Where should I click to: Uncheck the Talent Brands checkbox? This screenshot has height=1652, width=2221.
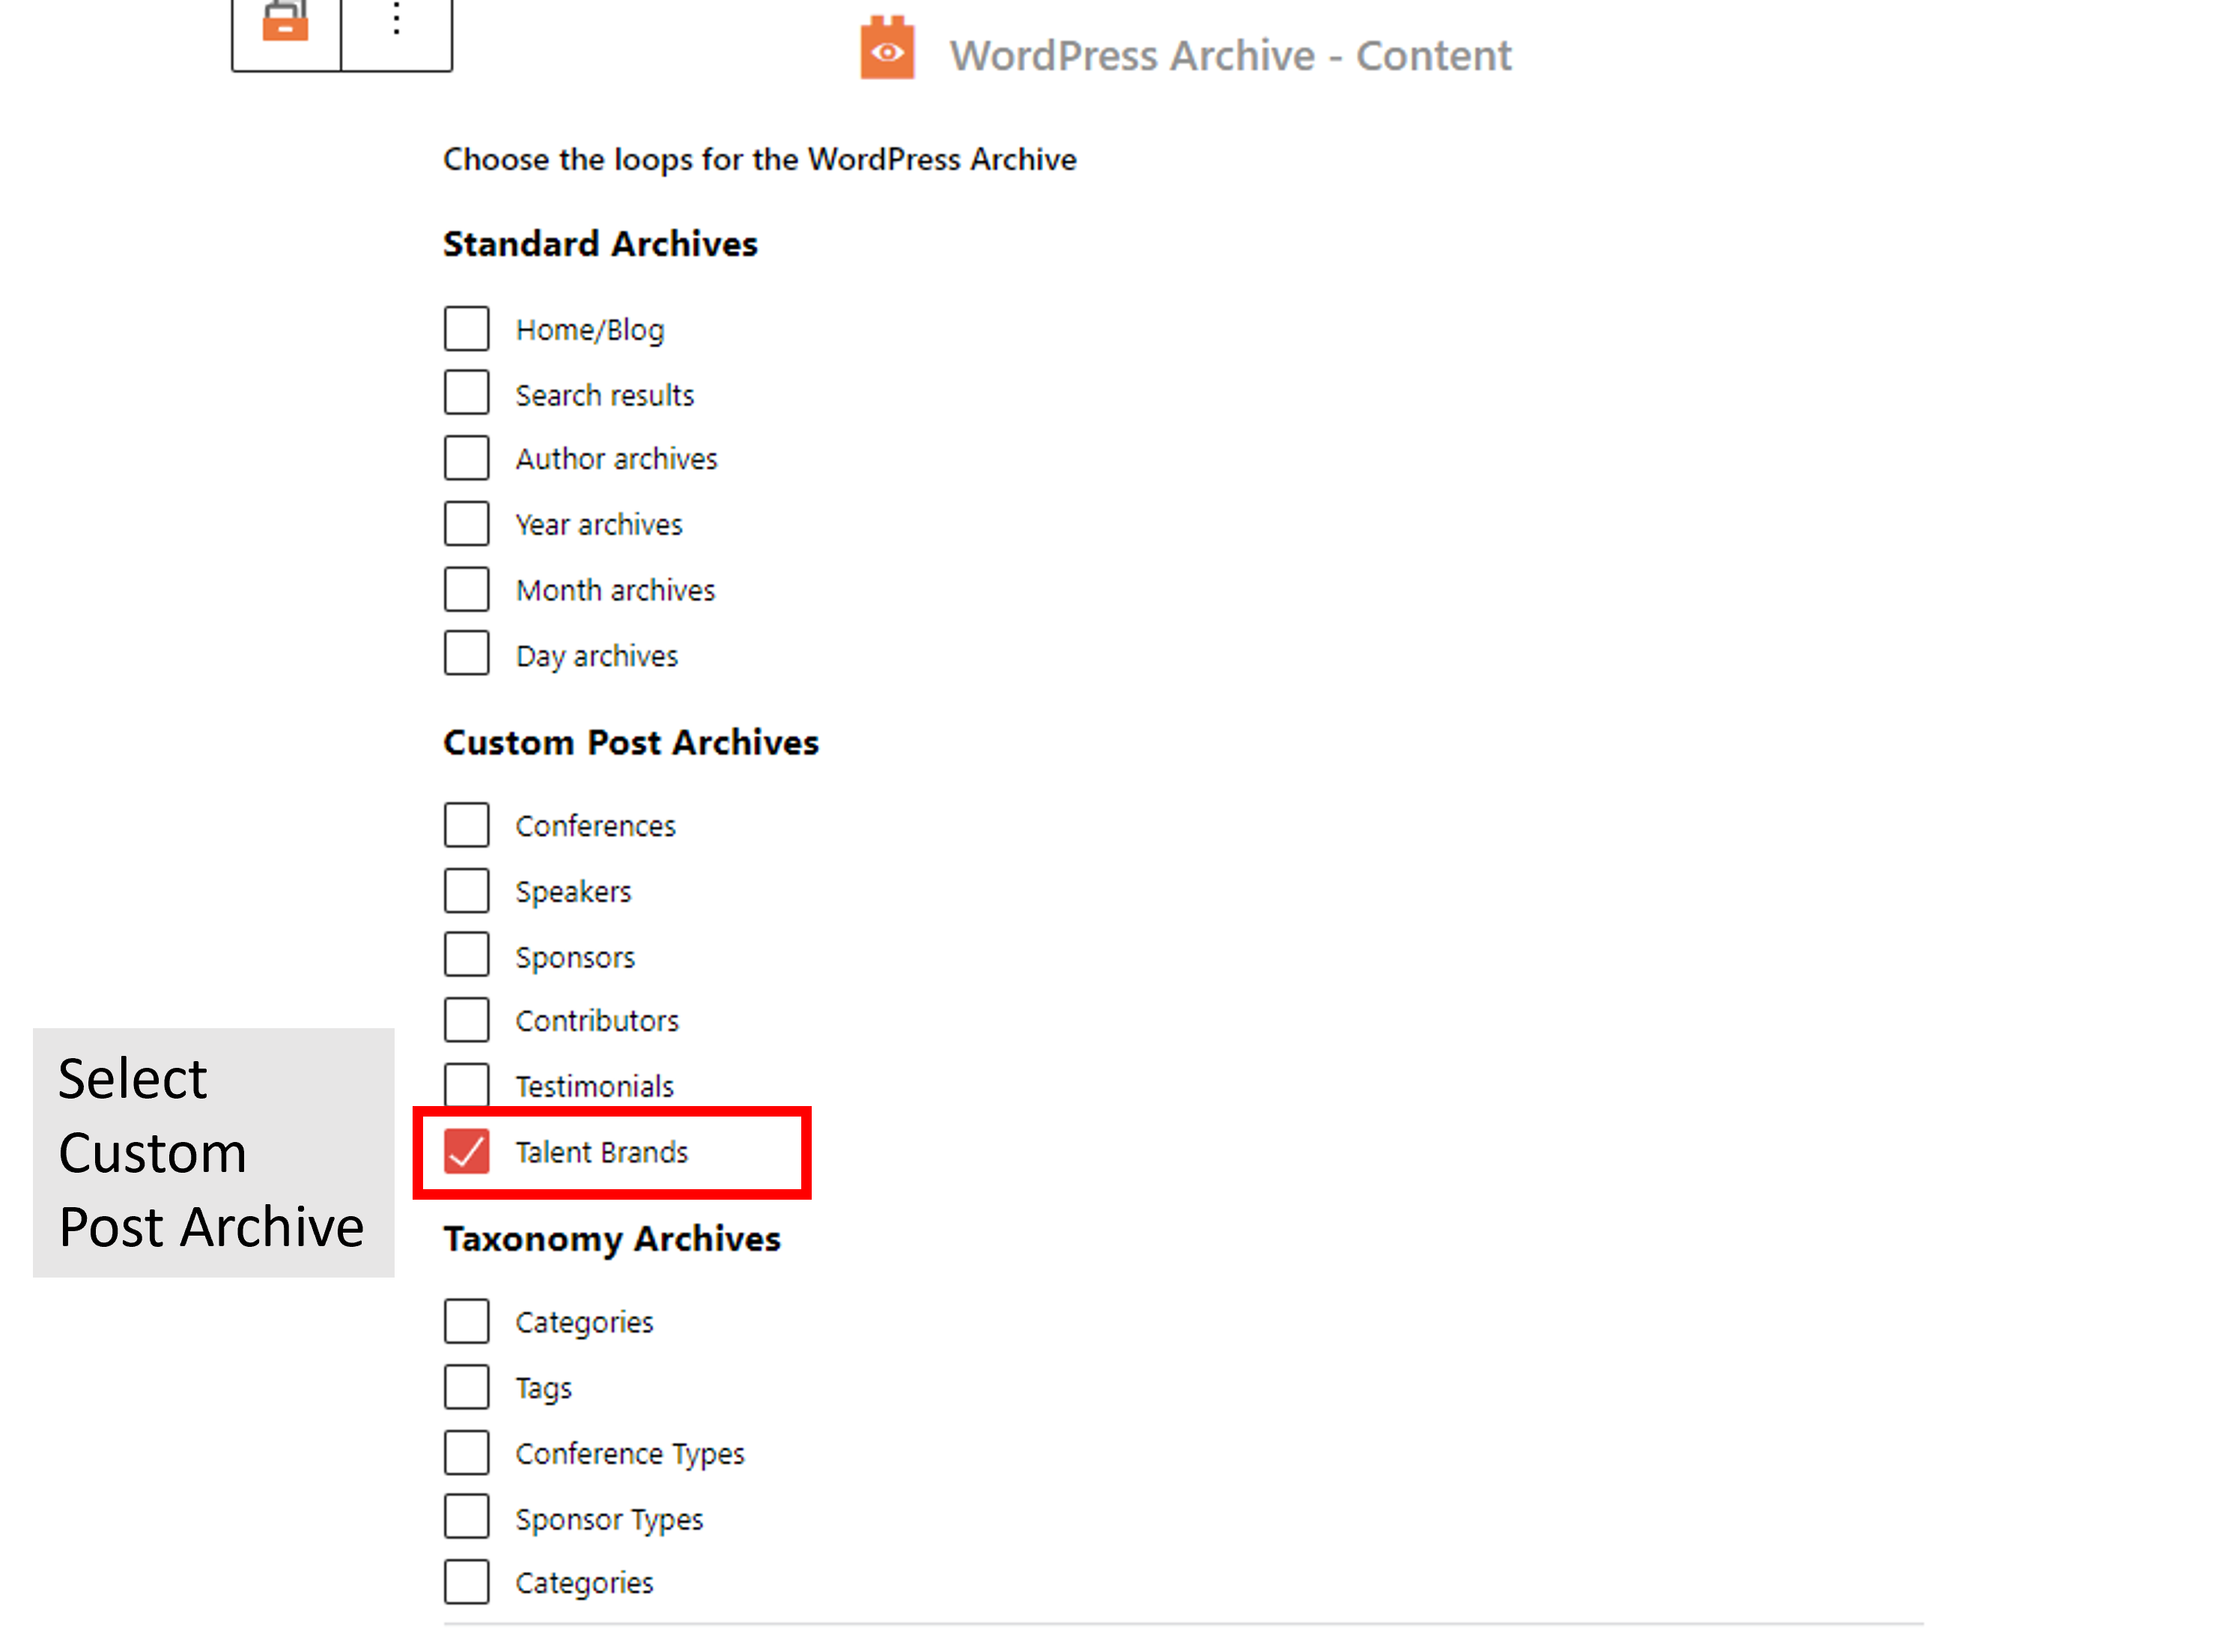pos(467,1151)
